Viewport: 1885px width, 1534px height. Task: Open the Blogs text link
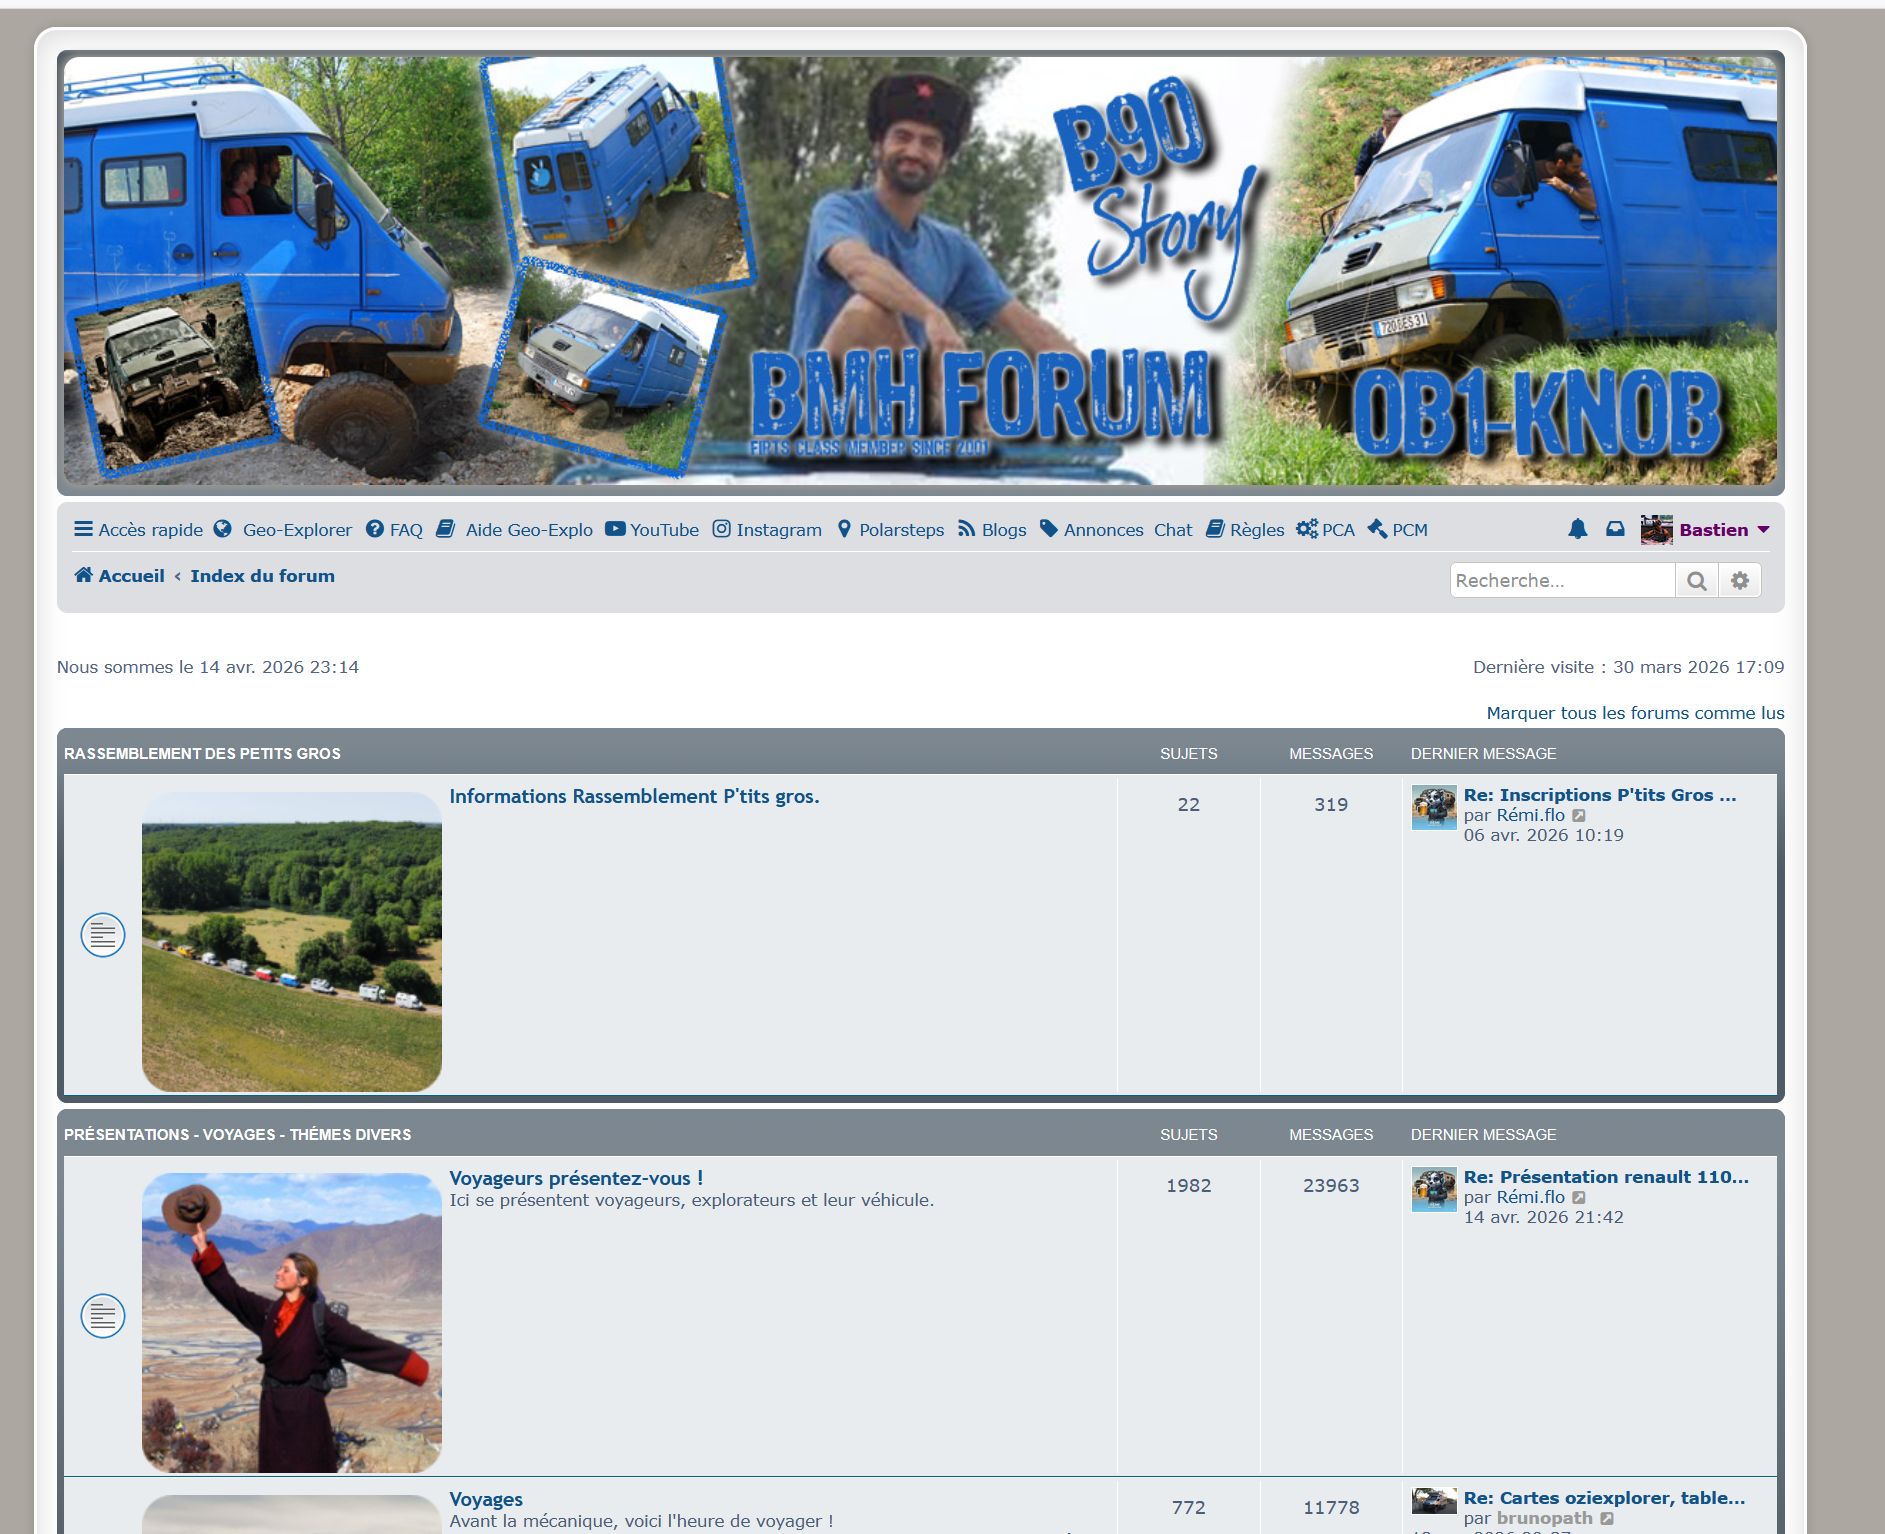[1004, 530]
